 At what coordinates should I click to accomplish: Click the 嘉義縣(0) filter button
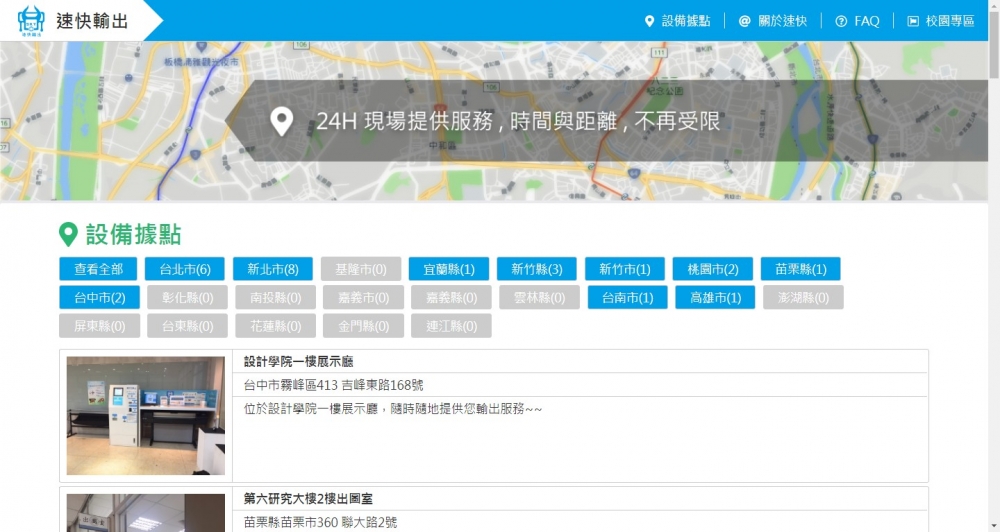[x=452, y=297]
